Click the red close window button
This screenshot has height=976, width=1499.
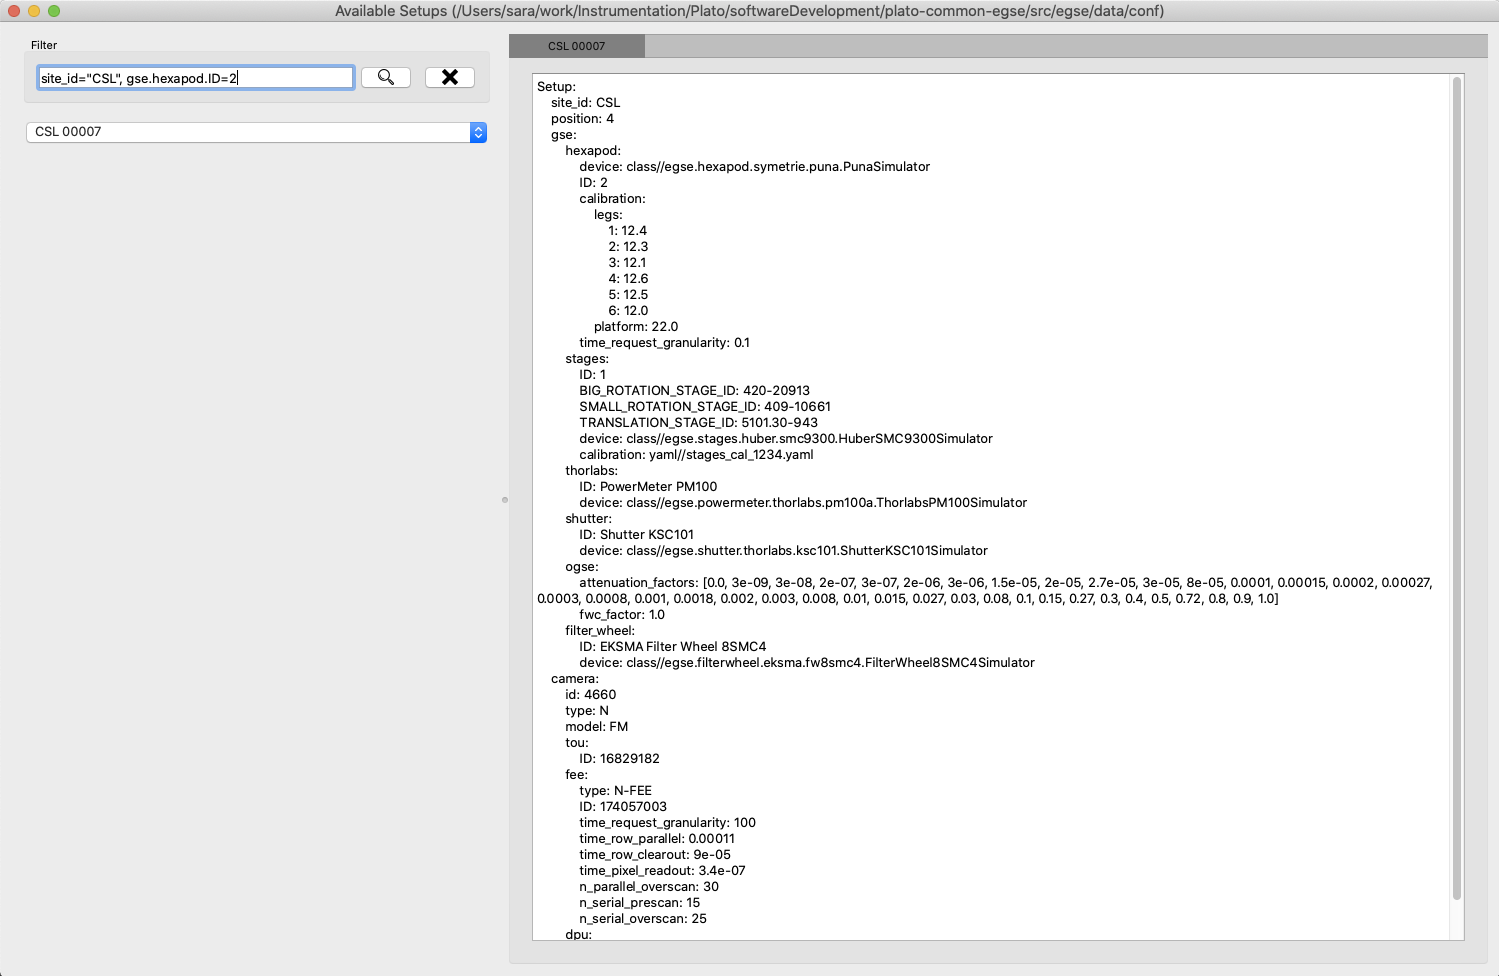(x=14, y=11)
